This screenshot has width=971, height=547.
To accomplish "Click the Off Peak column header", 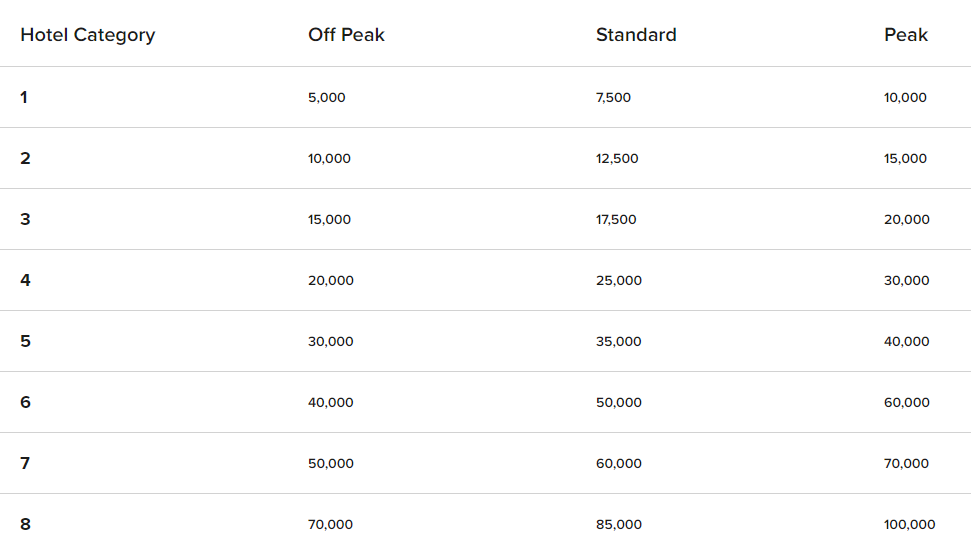I will (x=346, y=35).
